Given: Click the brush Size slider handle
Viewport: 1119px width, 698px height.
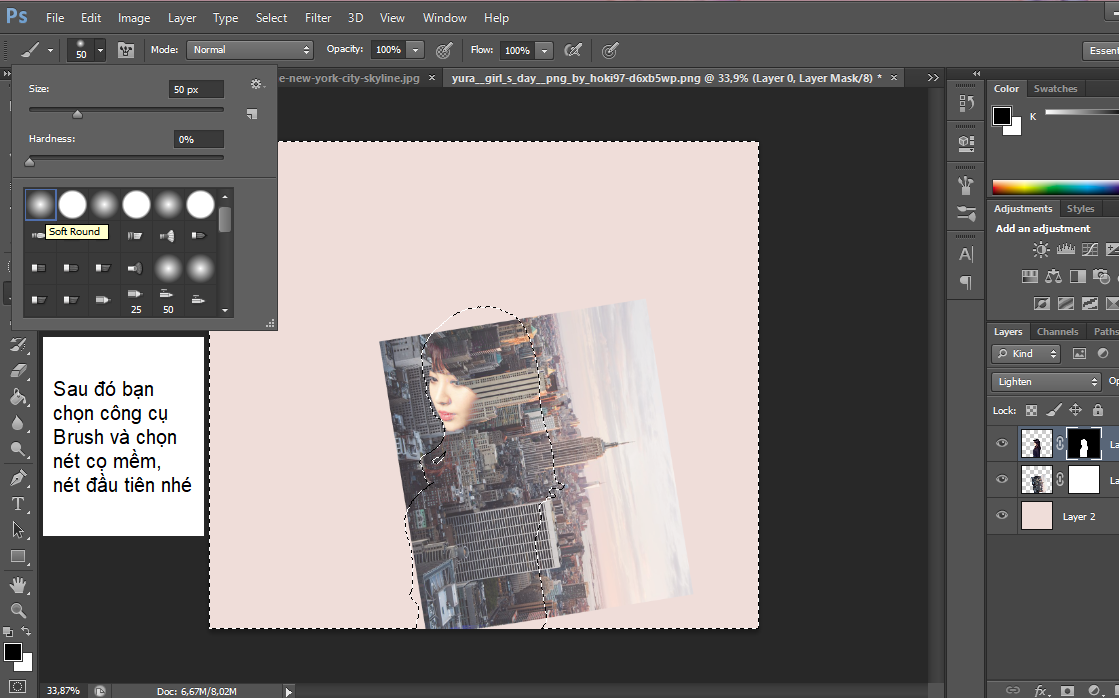Looking at the screenshot, I should click(77, 114).
